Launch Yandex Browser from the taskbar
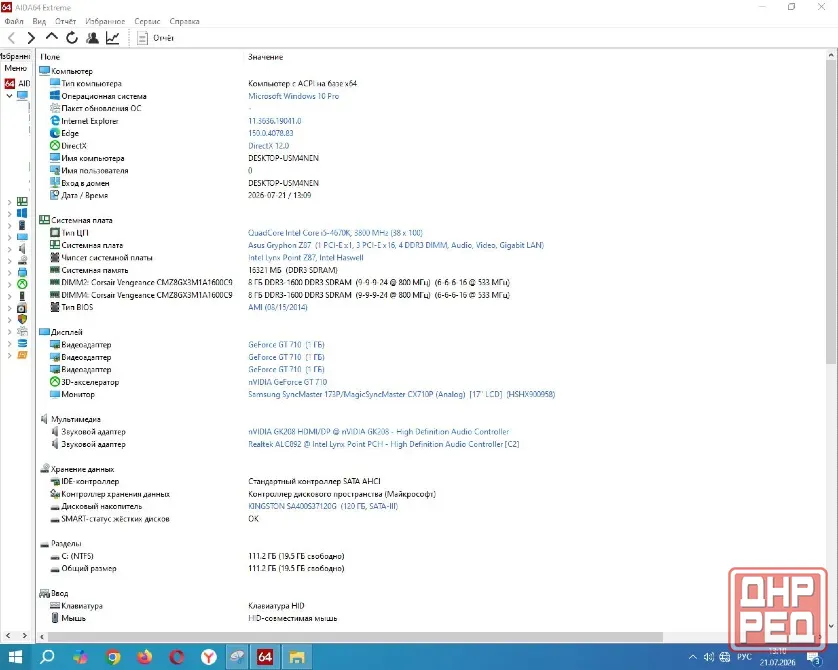 208,657
